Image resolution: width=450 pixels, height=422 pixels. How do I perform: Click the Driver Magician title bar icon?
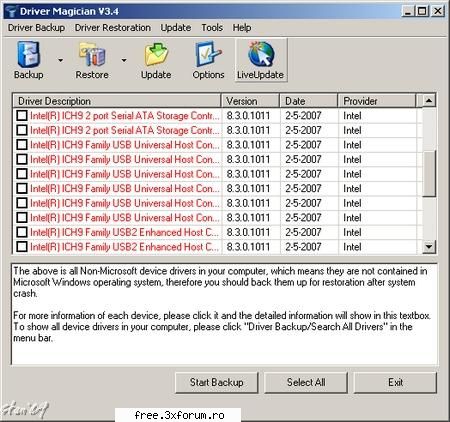tap(11, 11)
